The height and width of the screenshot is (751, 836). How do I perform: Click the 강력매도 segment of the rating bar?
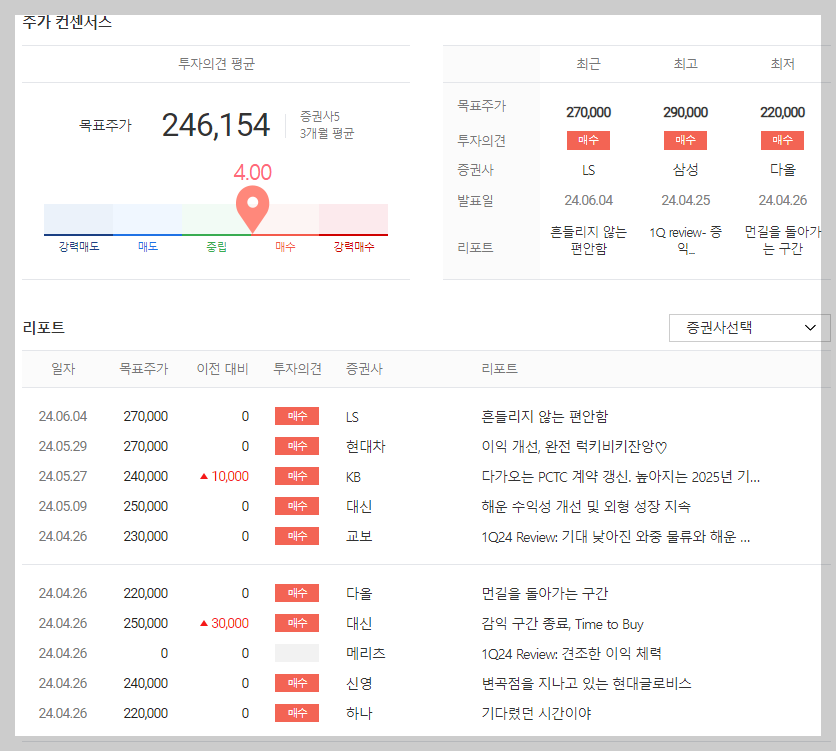point(78,219)
